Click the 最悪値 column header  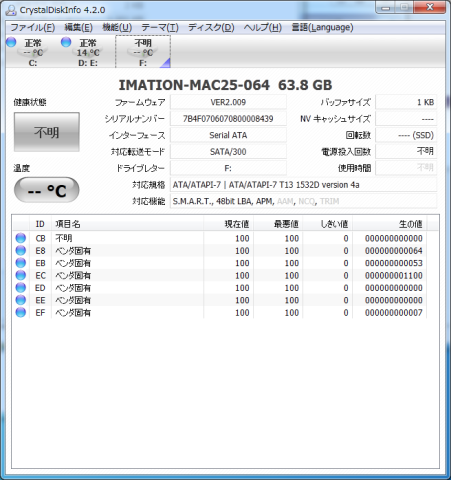click(278, 224)
